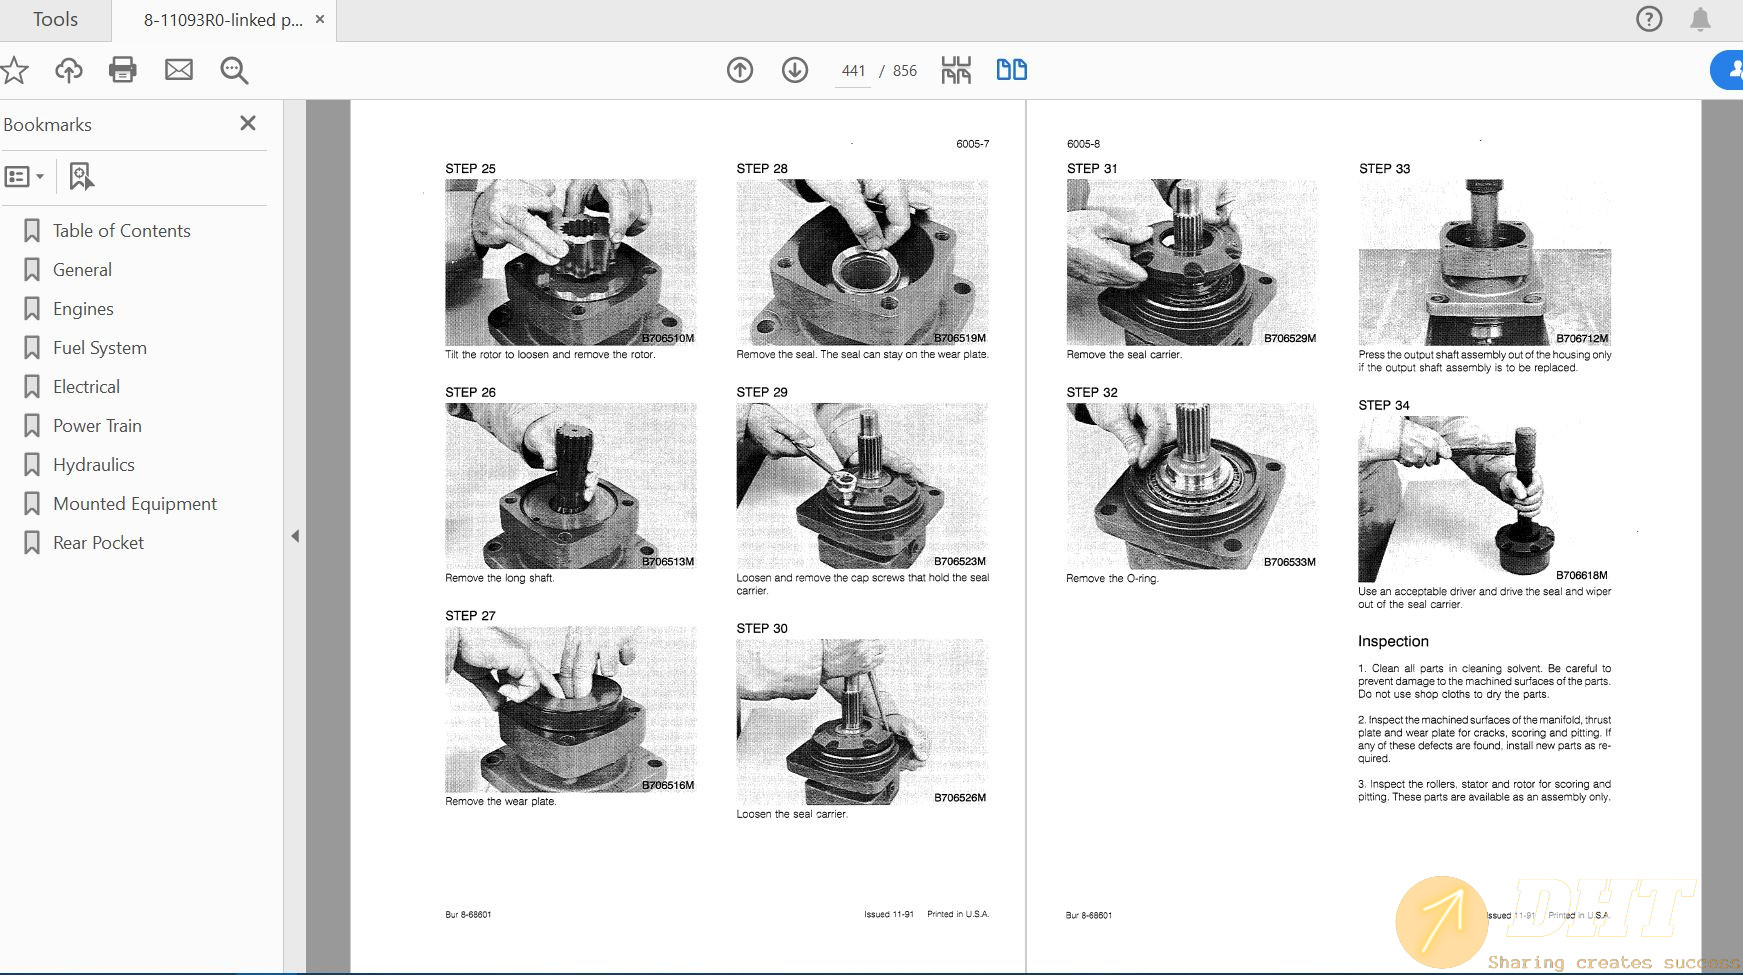1743x975 pixels.
Task: Switch to the 8-11093R0-linked document tab
Action: click(x=222, y=20)
